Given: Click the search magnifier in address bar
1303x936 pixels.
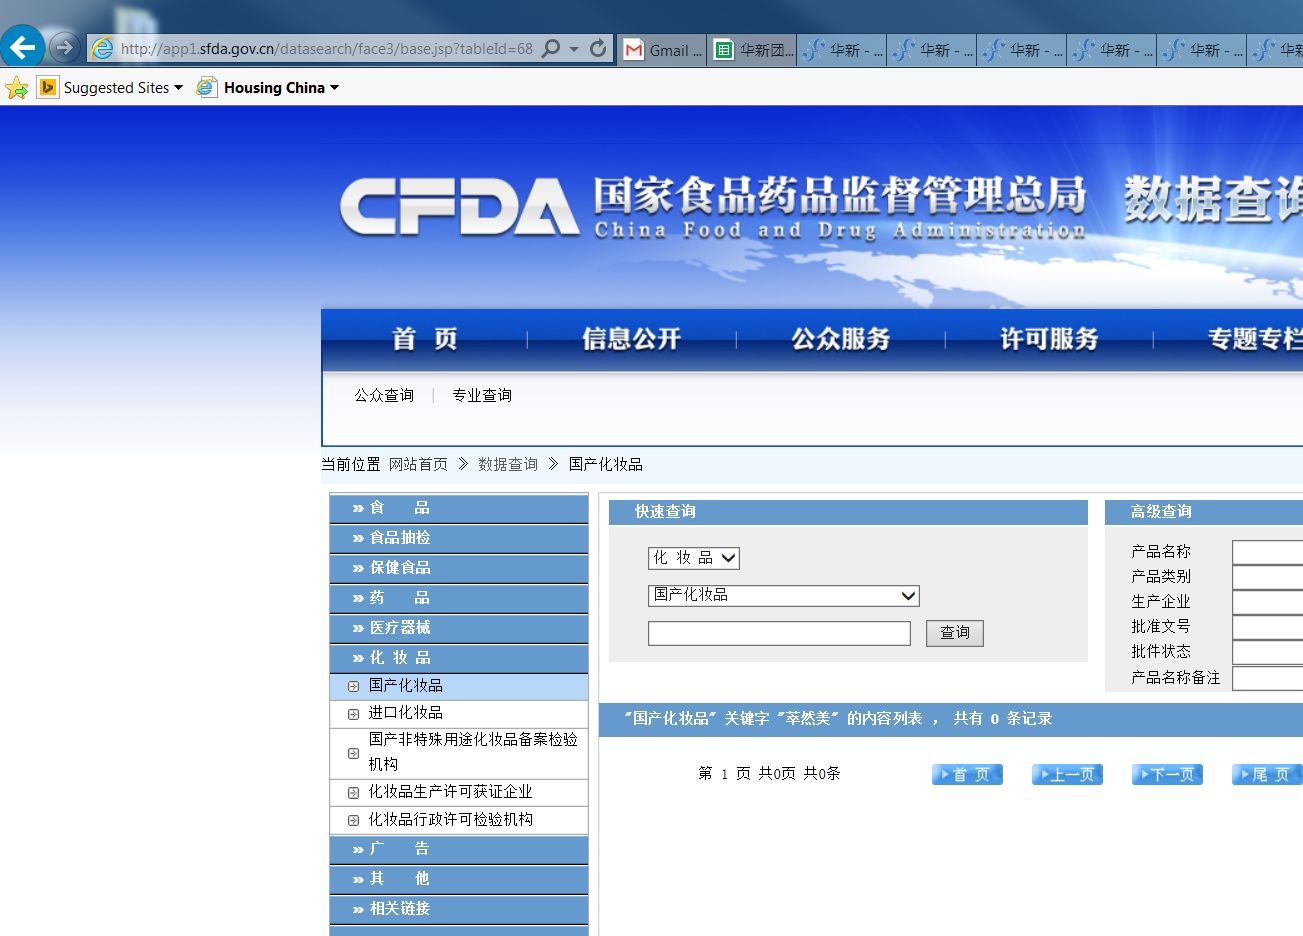Looking at the screenshot, I should (551, 48).
